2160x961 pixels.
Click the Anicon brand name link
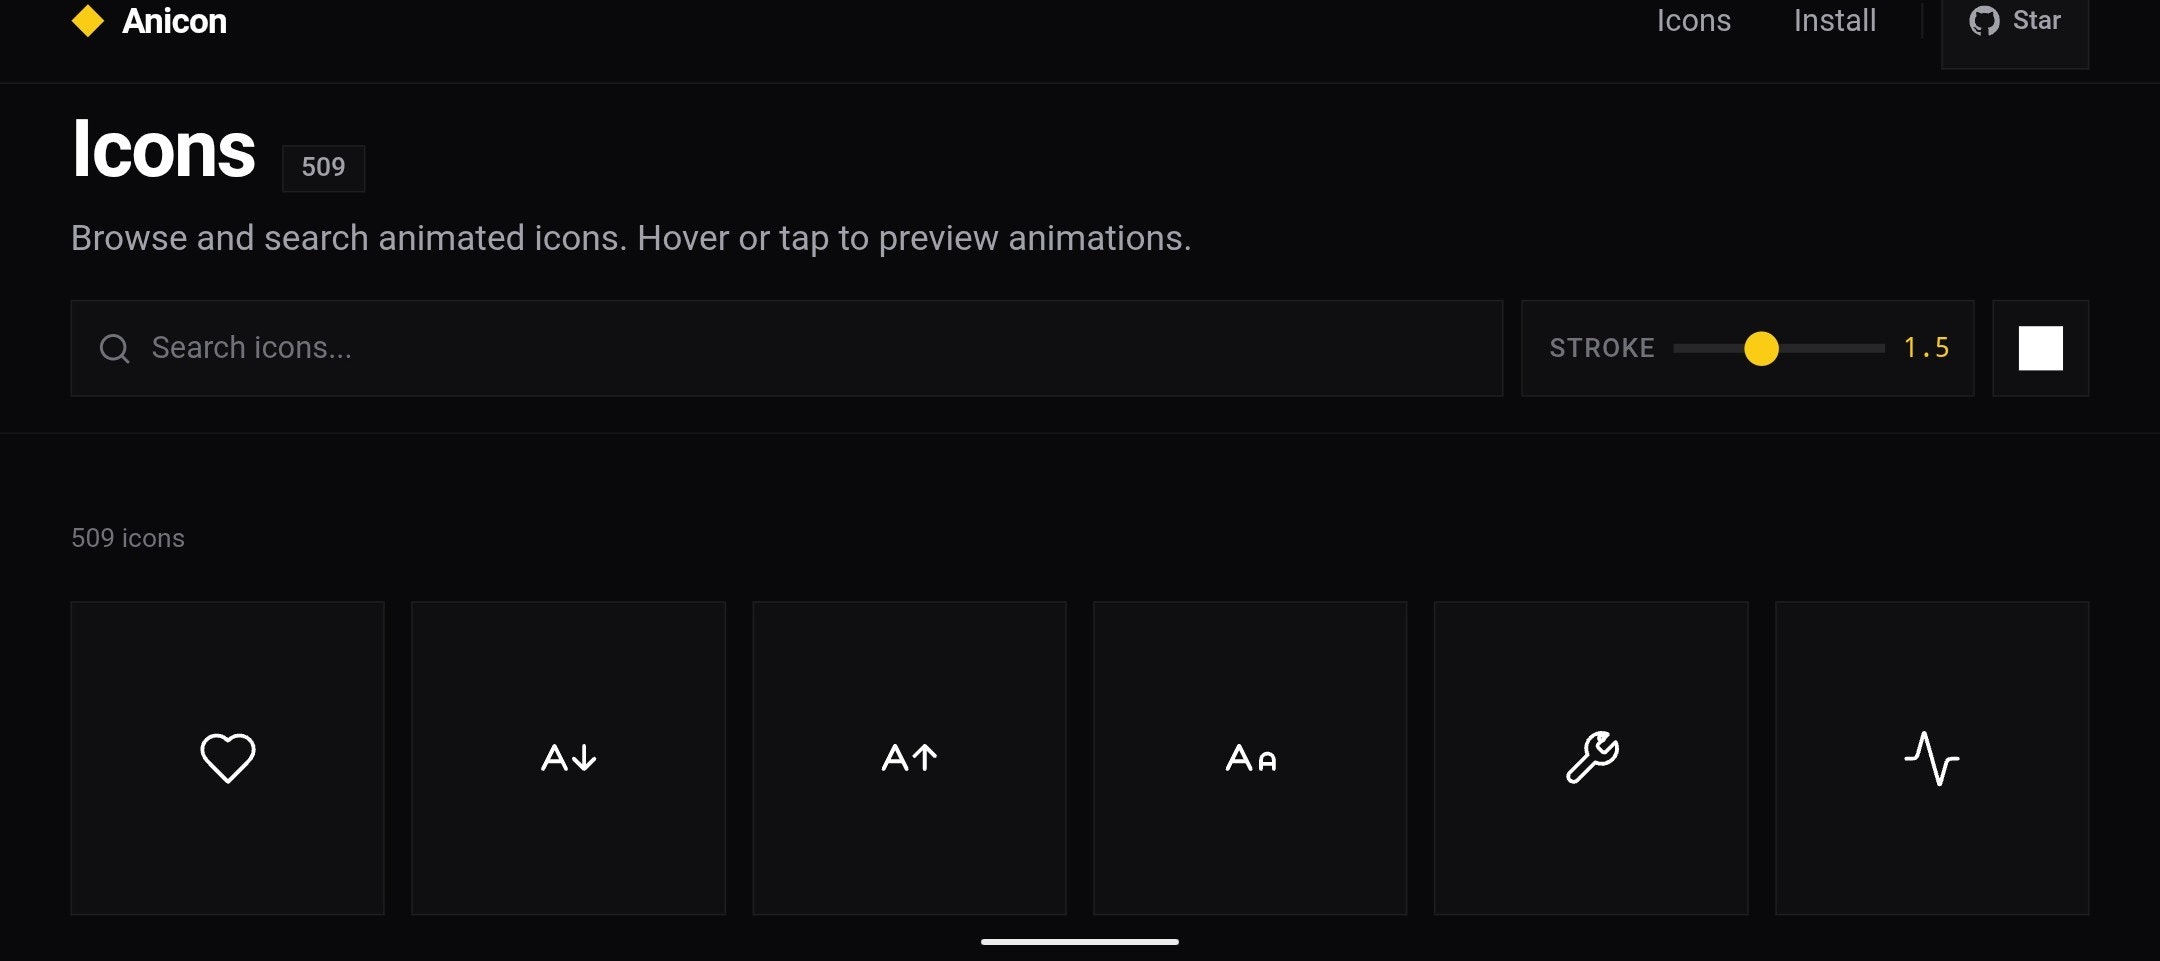[175, 21]
